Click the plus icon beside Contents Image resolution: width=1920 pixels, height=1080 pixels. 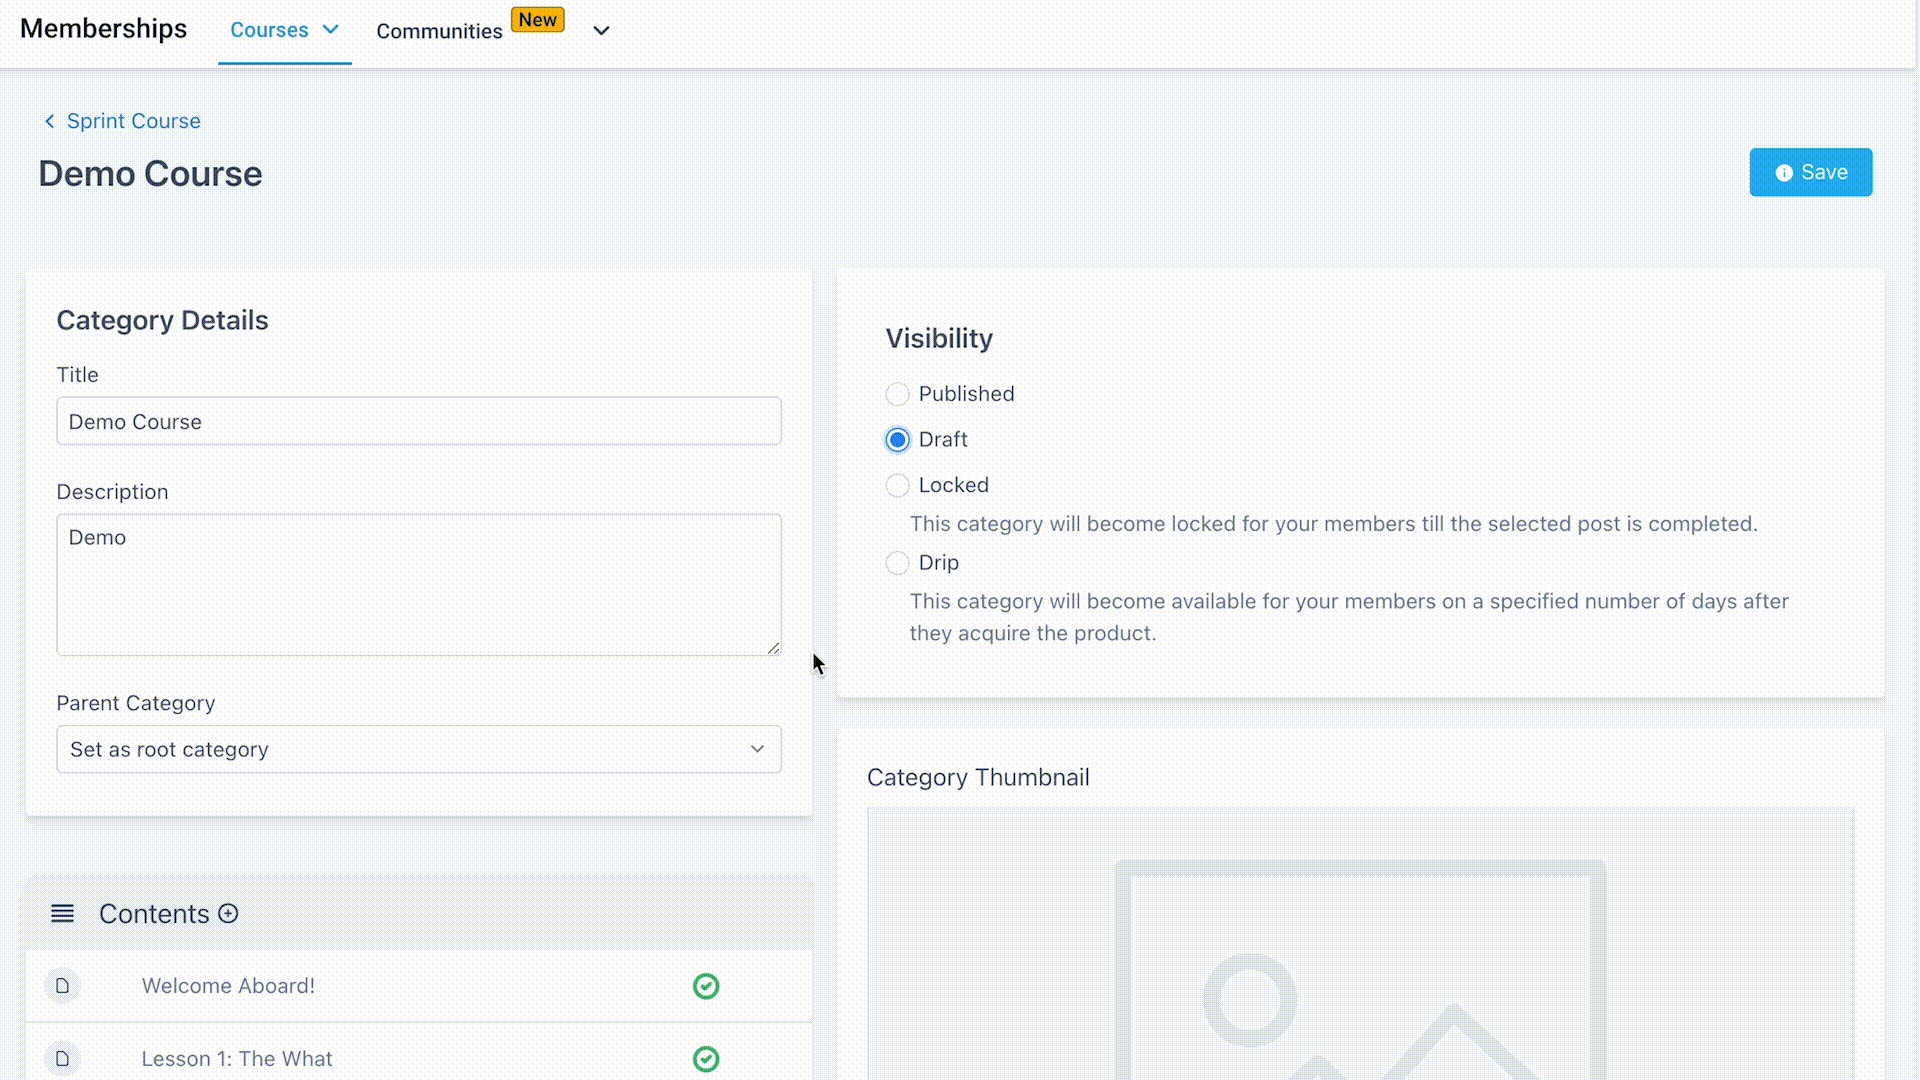[228, 913]
